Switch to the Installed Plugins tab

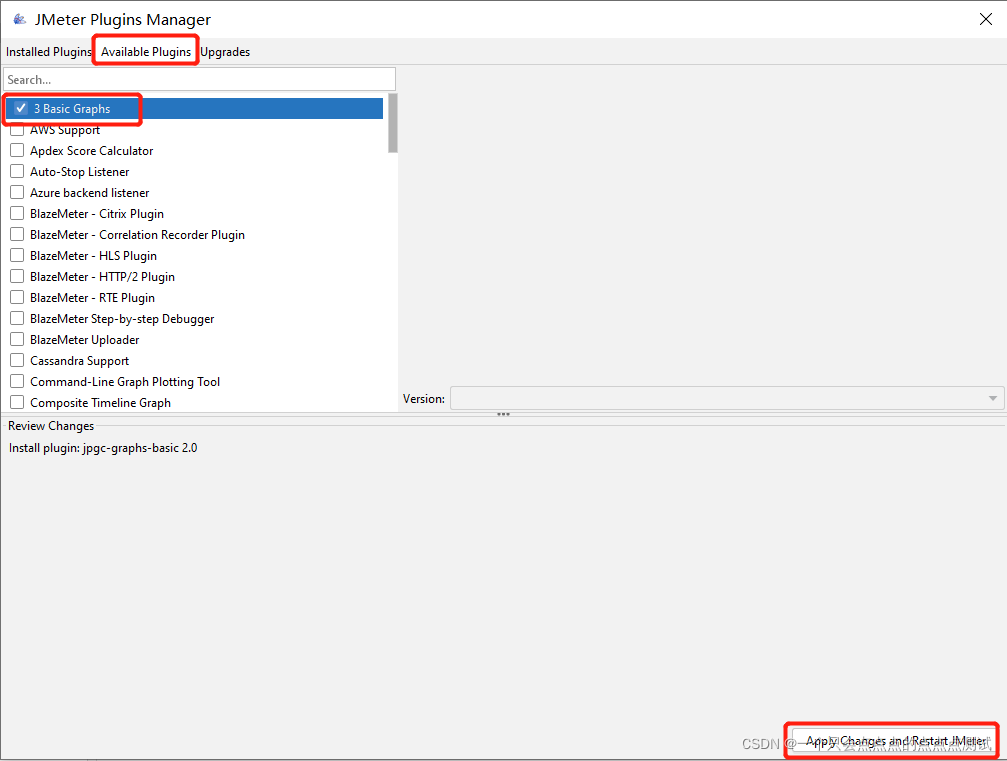49,52
